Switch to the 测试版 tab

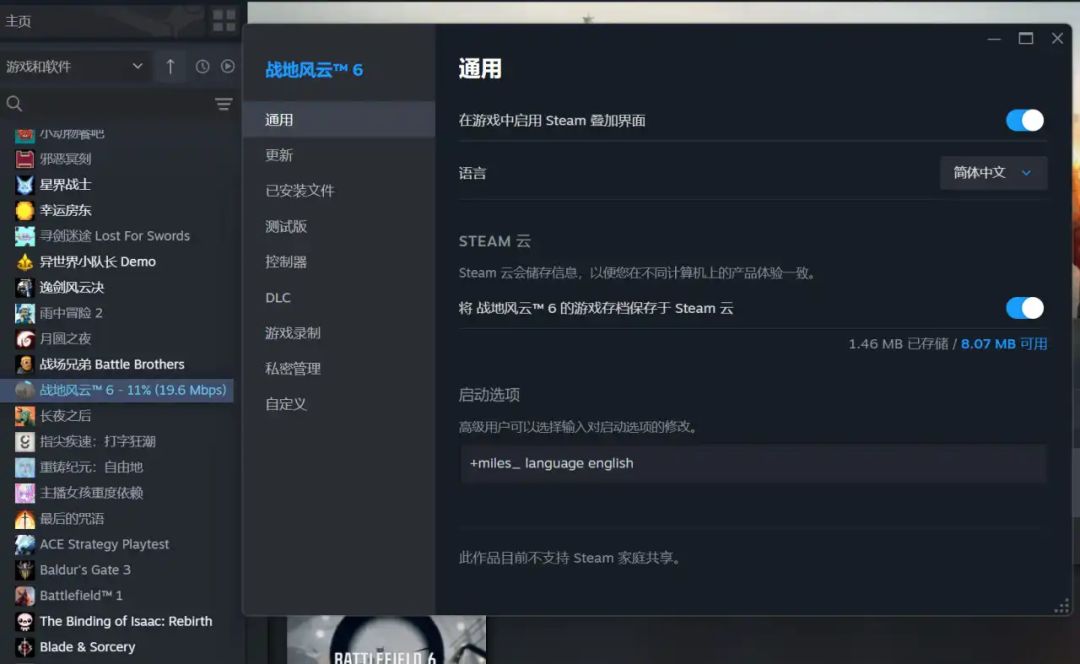[339, 227]
